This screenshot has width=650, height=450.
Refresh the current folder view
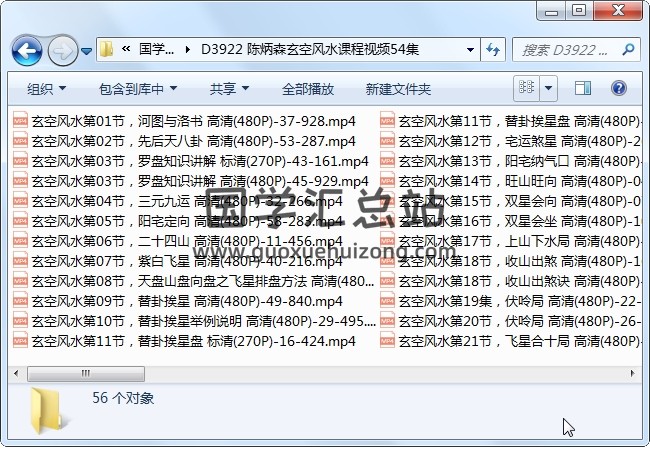[493, 50]
